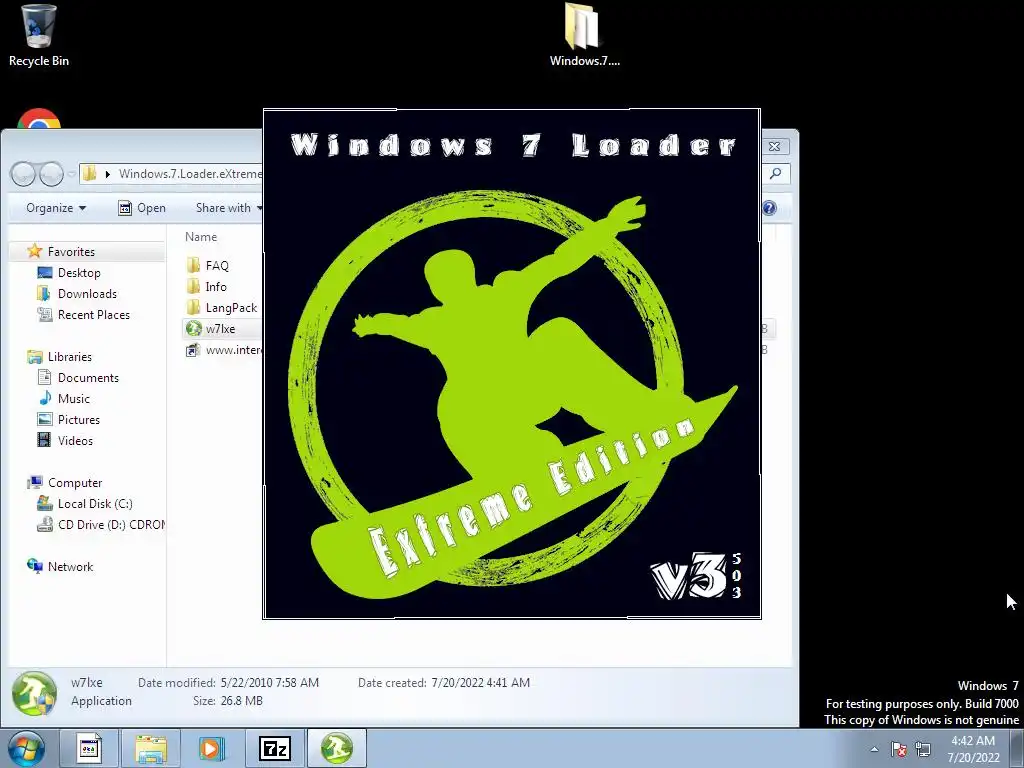Open Windows Explorer from the taskbar
The width and height of the screenshot is (1024, 768).
[151, 748]
